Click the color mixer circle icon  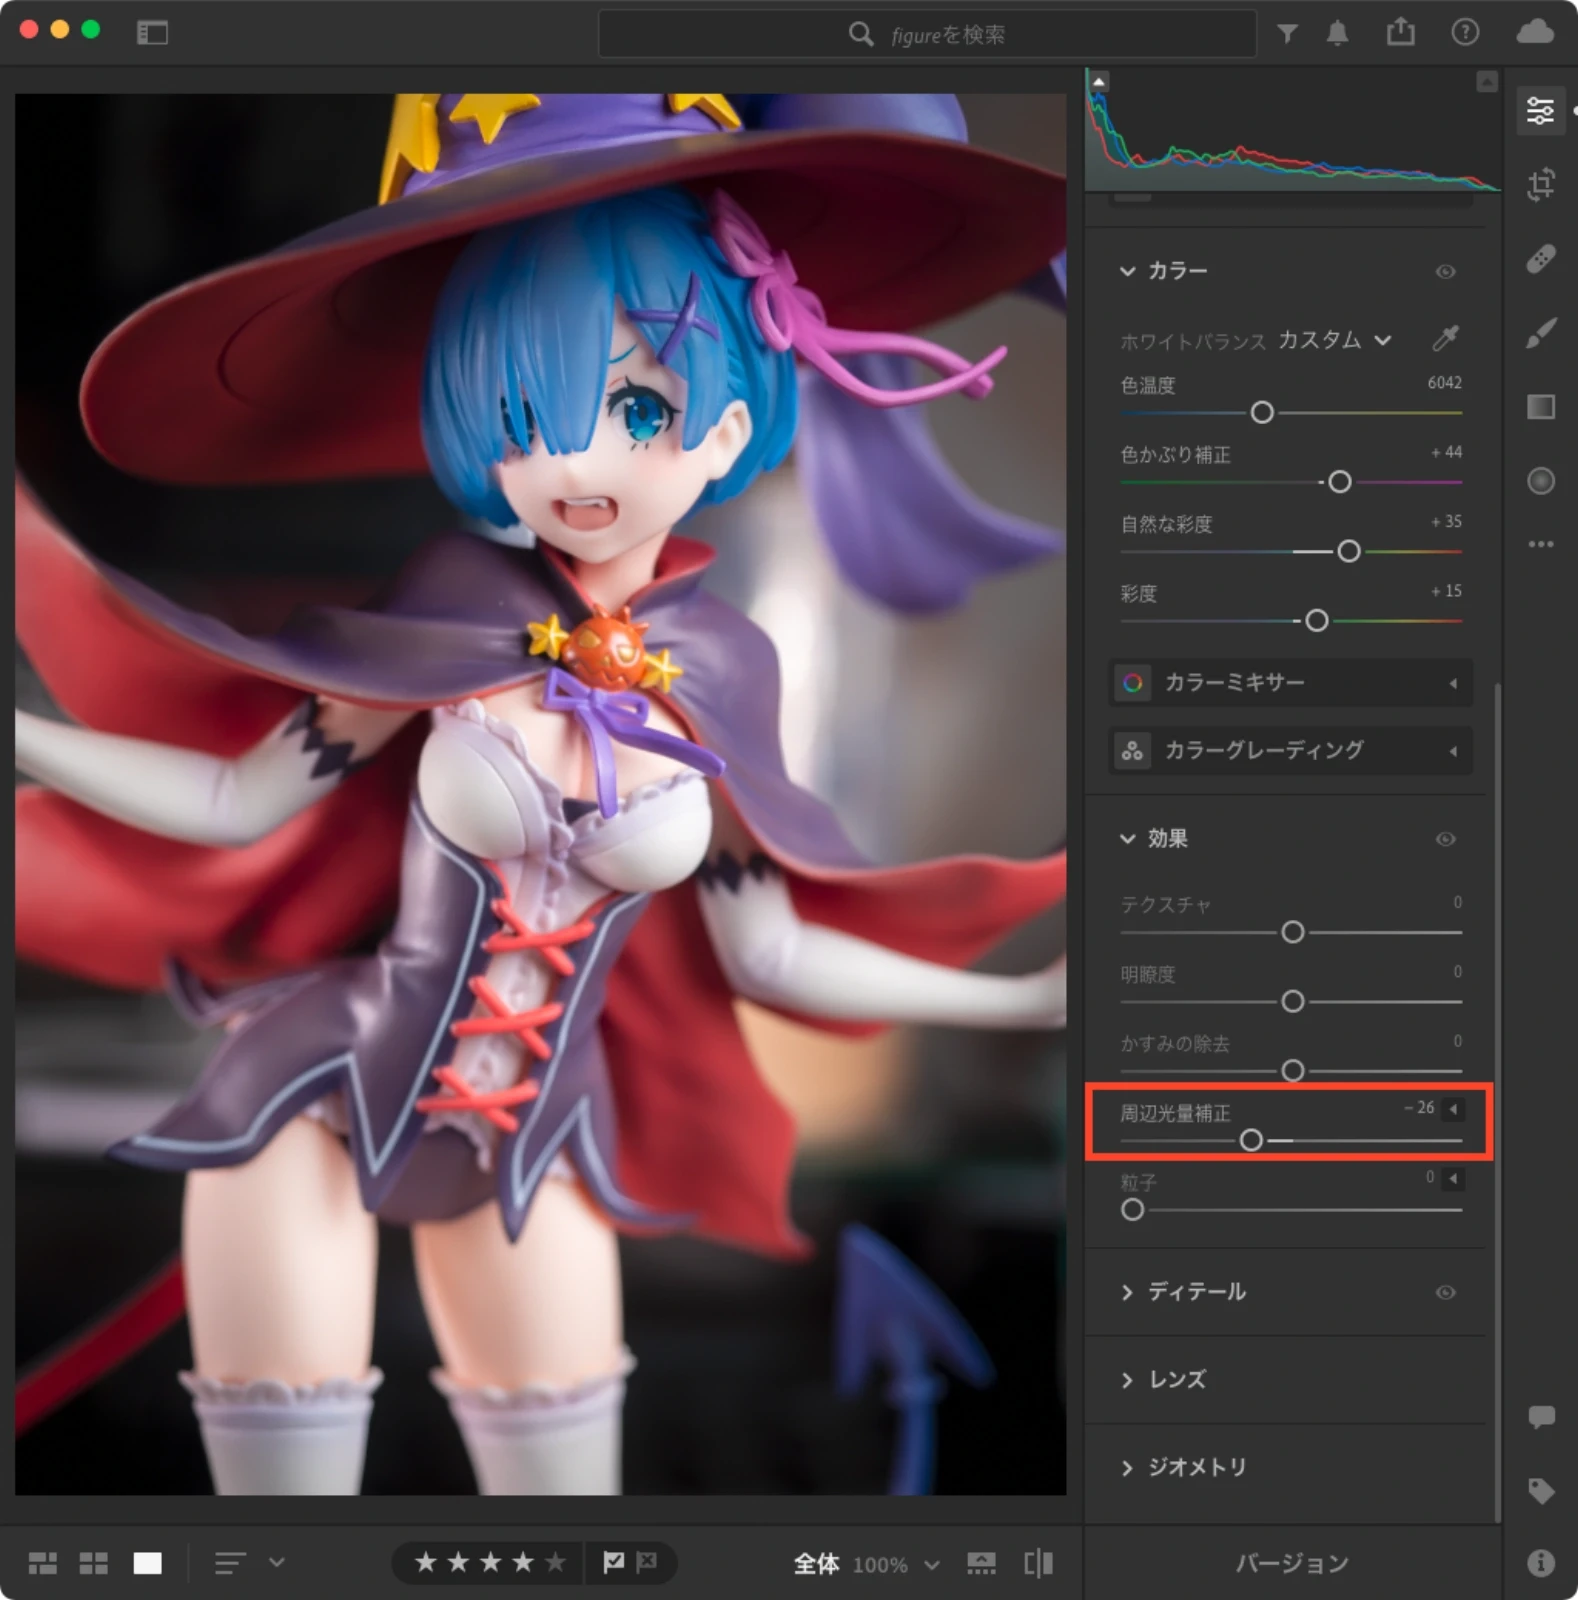(1132, 683)
